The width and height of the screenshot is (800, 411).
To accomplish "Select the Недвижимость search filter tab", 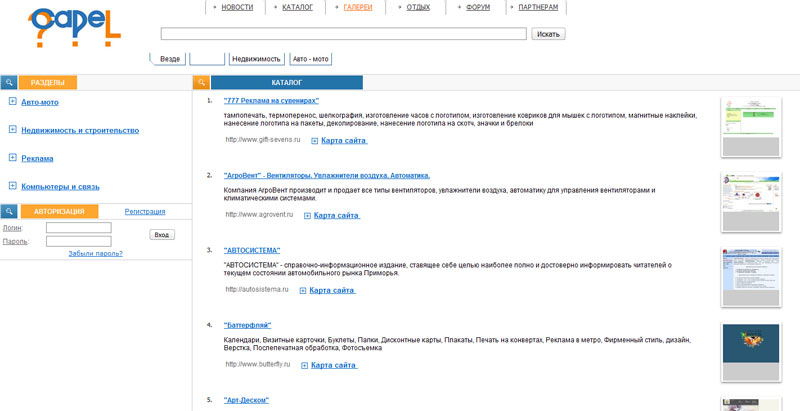I will 257,59.
